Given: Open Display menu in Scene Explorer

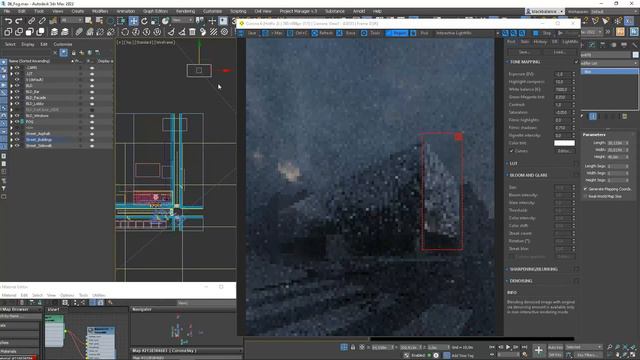Looking at the screenshot, I should [28, 44].
